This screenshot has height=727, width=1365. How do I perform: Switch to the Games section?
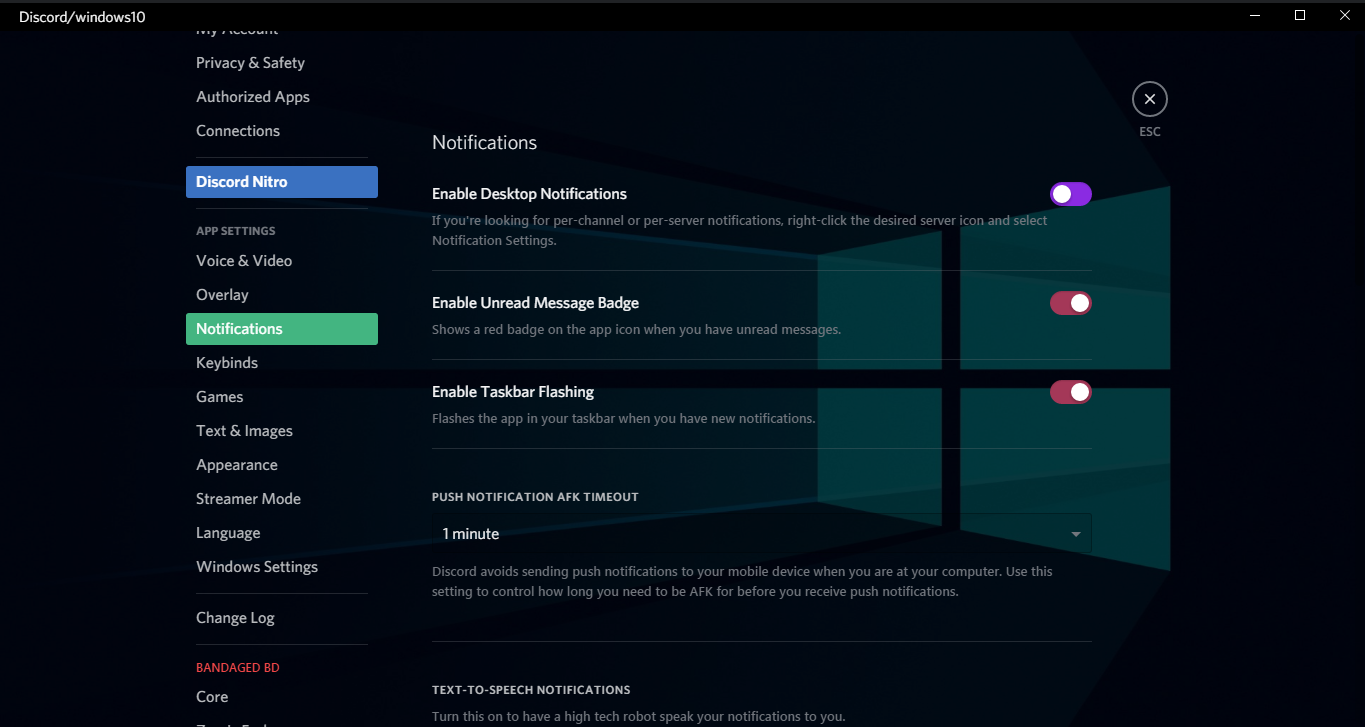219,396
